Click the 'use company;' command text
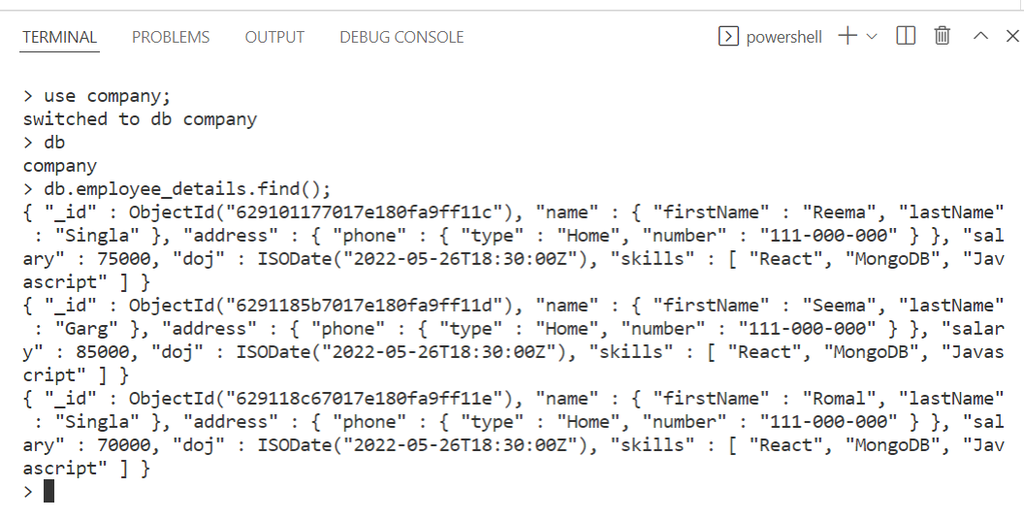Image resolution: width=1024 pixels, height=520 pixels. [x=107, y=96]
